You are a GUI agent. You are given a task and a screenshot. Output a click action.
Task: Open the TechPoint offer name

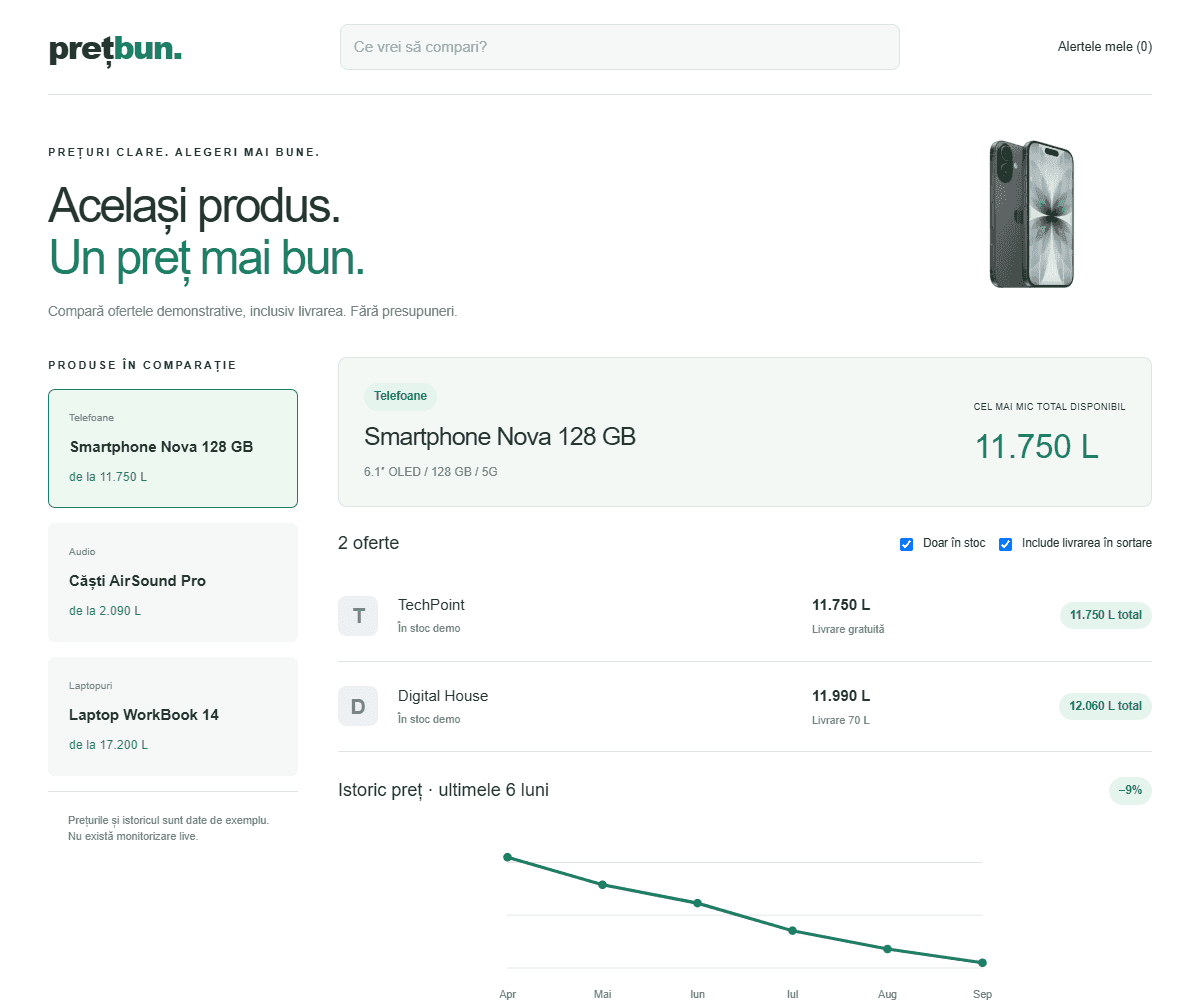pos(431,605)
